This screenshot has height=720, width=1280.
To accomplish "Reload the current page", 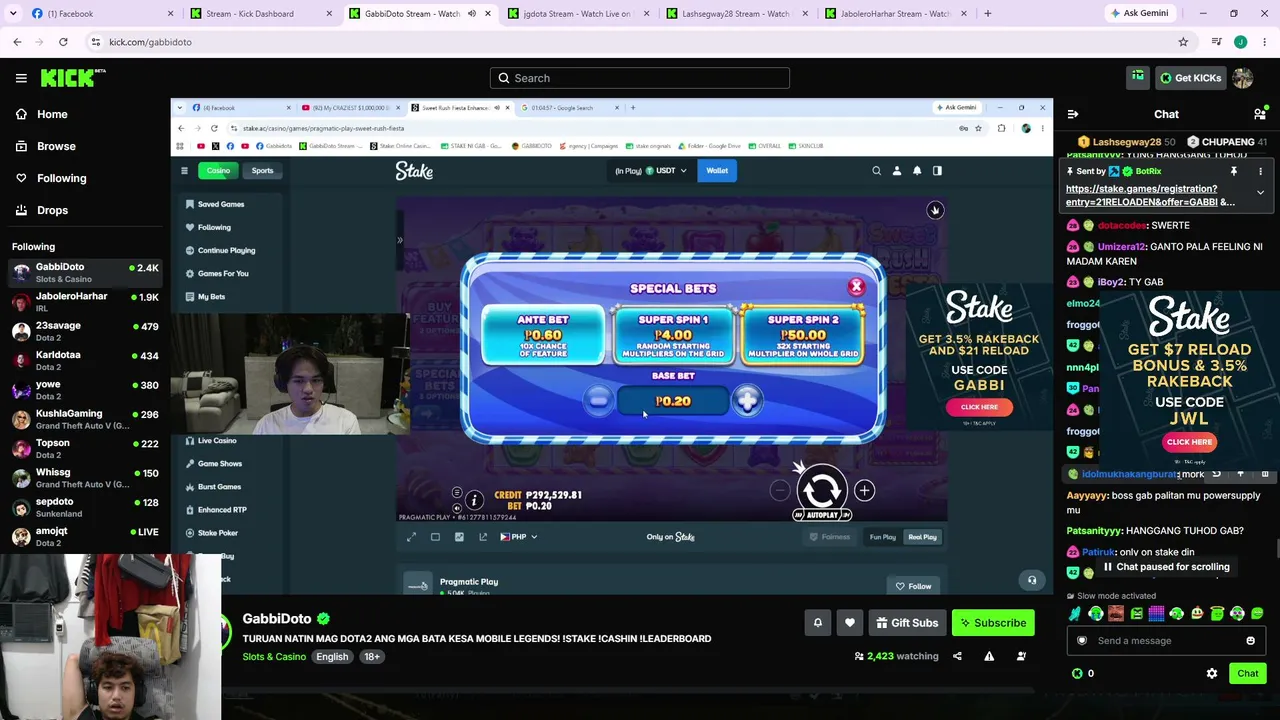I will click(63, 42).
